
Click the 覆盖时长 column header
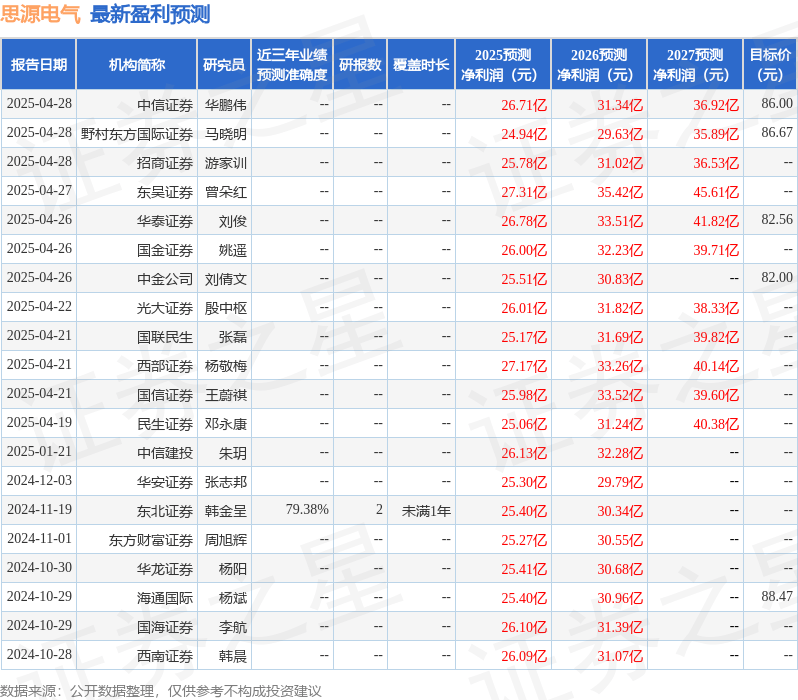[x=421, y=65]
